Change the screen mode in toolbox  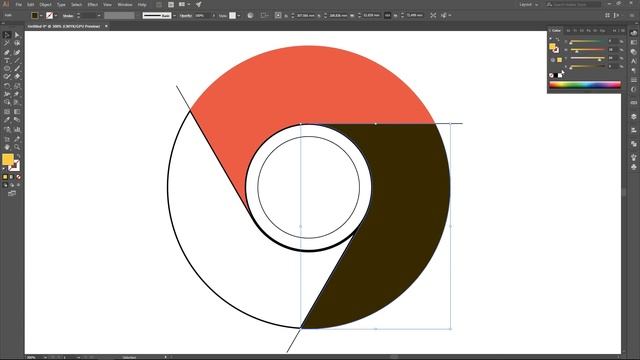point(11,193)
